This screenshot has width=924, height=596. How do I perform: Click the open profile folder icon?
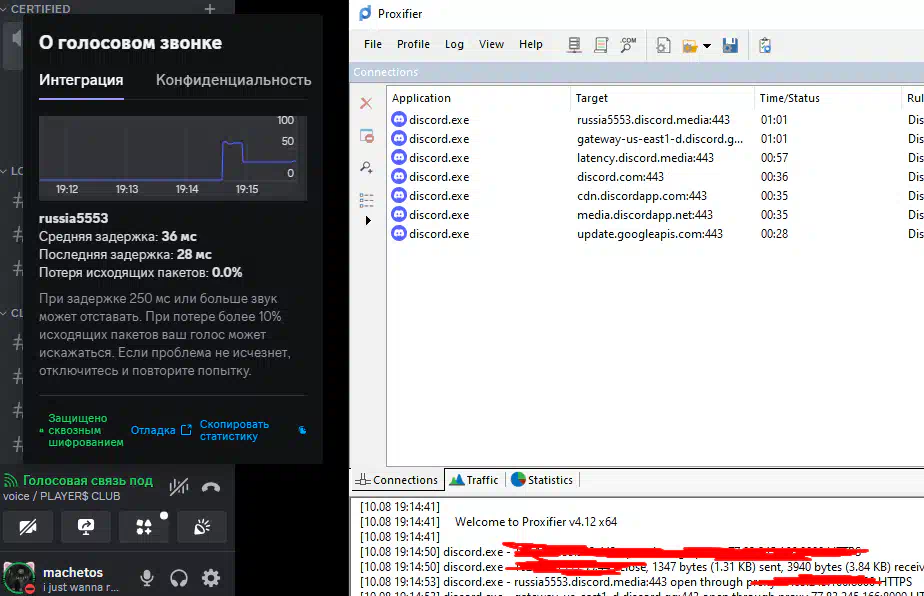click(689, 45)
